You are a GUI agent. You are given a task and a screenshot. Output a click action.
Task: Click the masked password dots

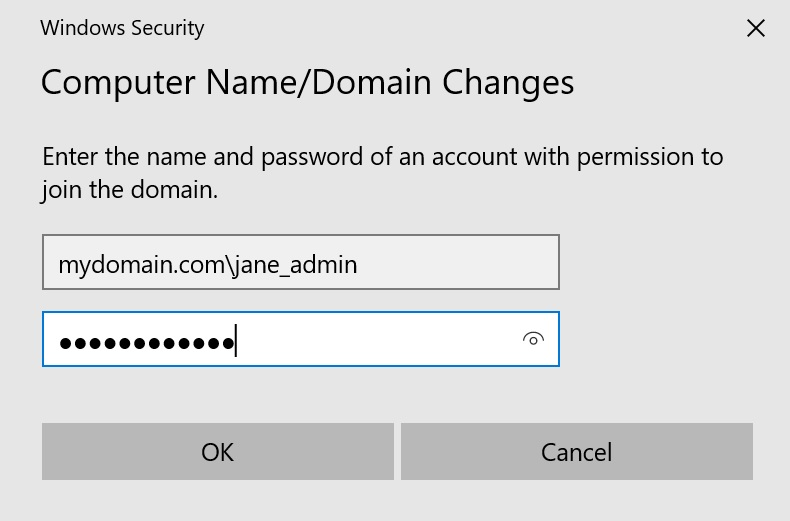point(146,343)
